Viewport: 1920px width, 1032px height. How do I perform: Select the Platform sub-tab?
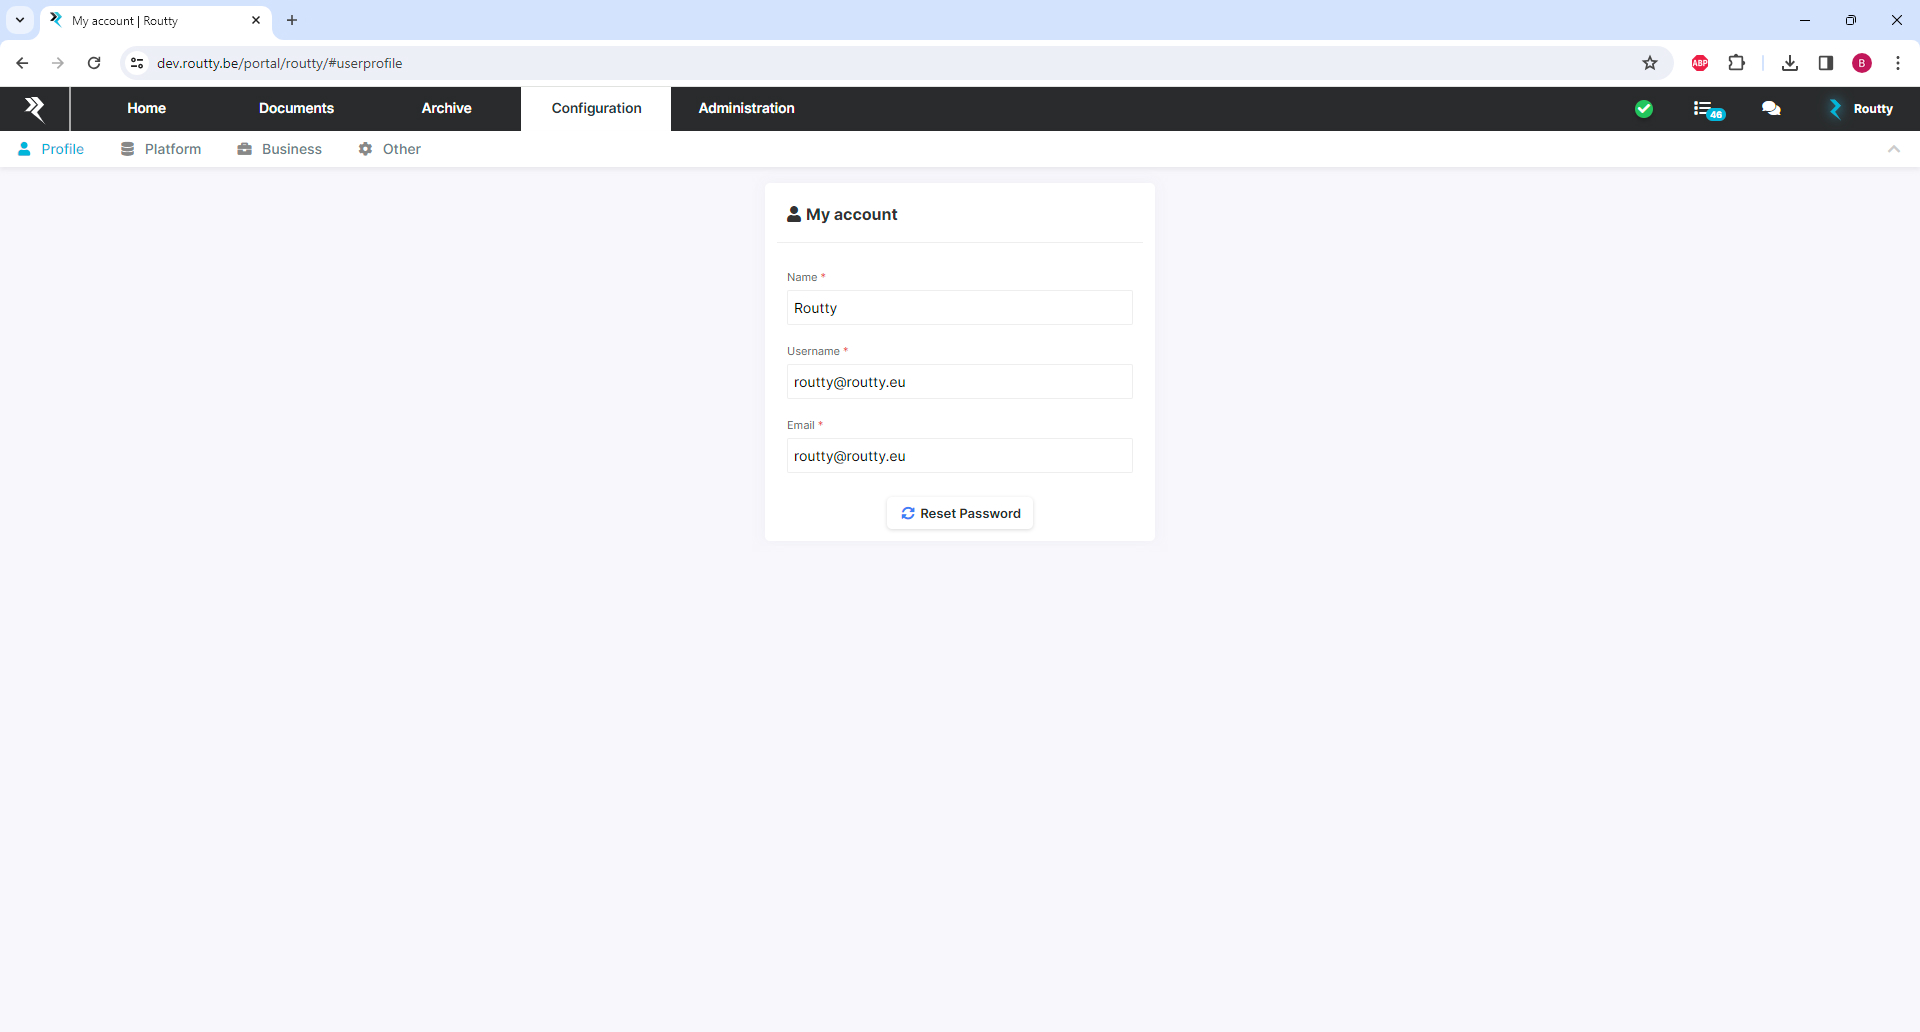click(161, 149)
